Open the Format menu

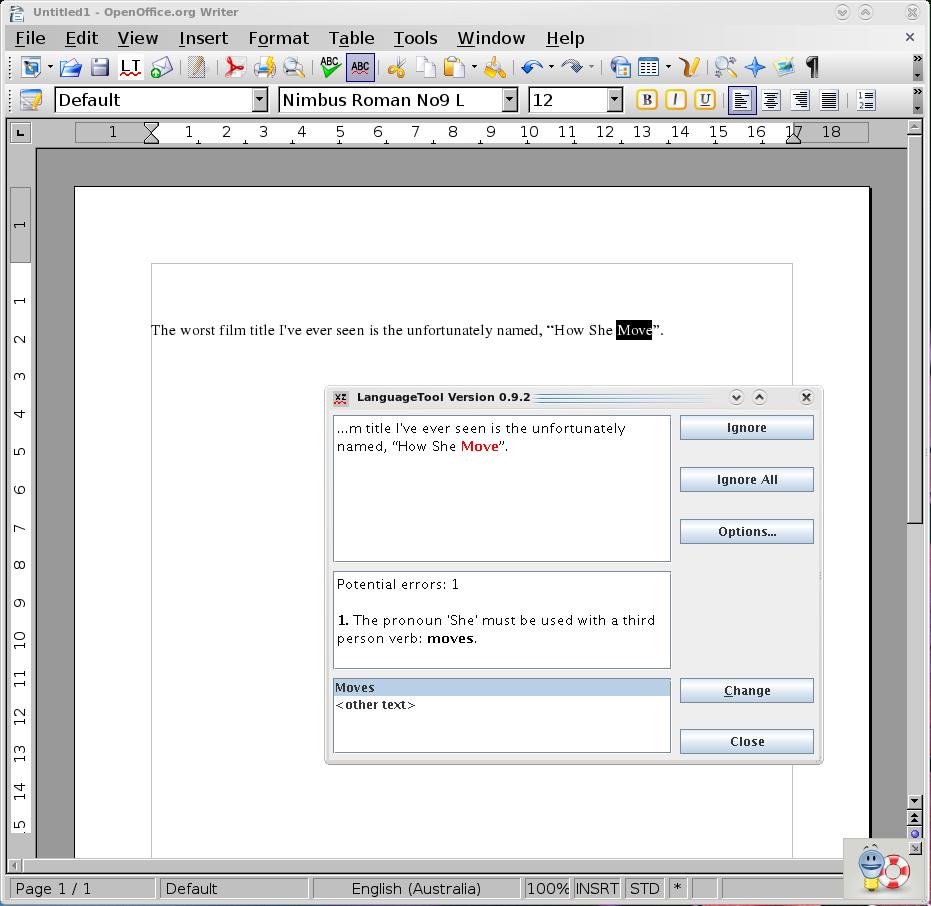(x=278, y=38)
